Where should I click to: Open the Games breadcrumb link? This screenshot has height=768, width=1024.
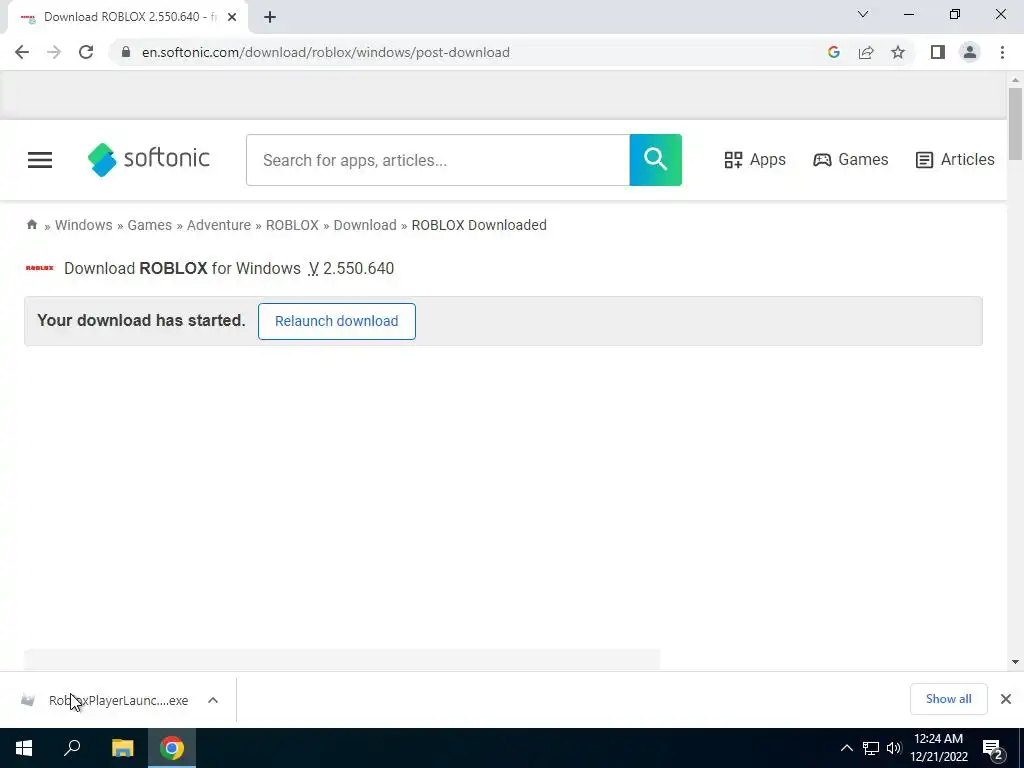click(x=150, y=225)
